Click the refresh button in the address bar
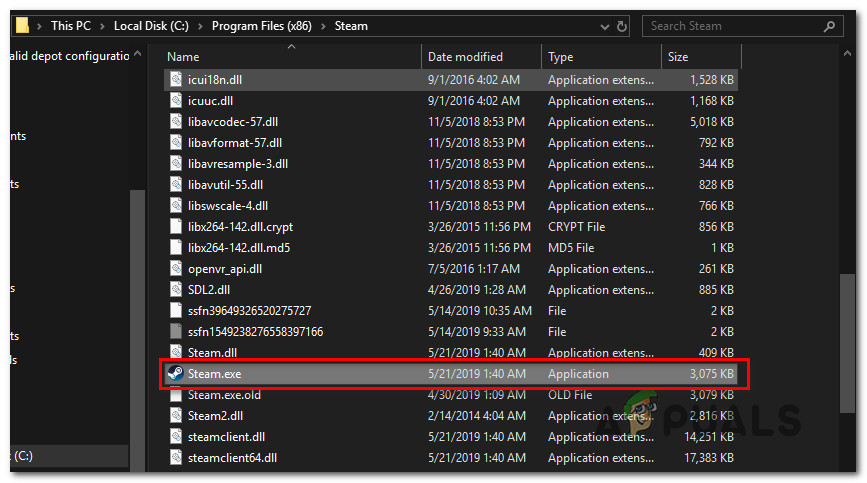The image size is (867, 483). click(x=621, y=26)
